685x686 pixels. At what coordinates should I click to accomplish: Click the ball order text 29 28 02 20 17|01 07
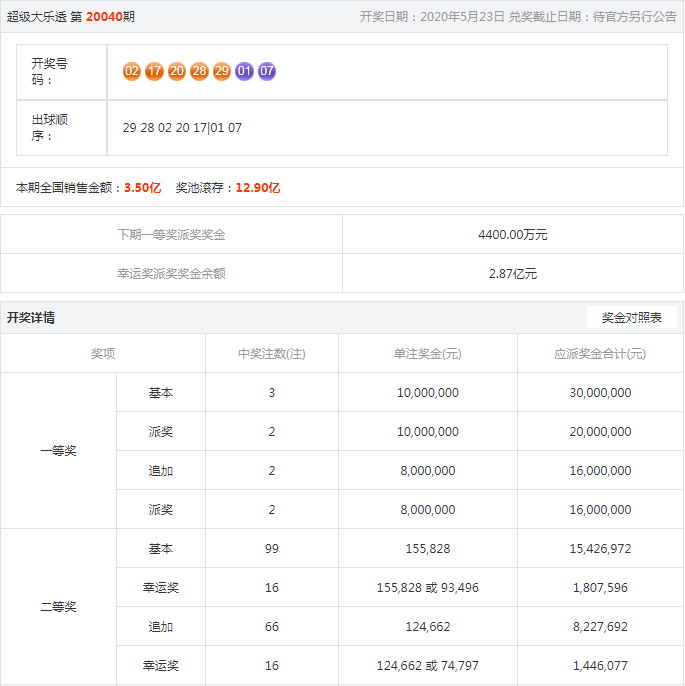pyautogui.click(x=182, y=128)
